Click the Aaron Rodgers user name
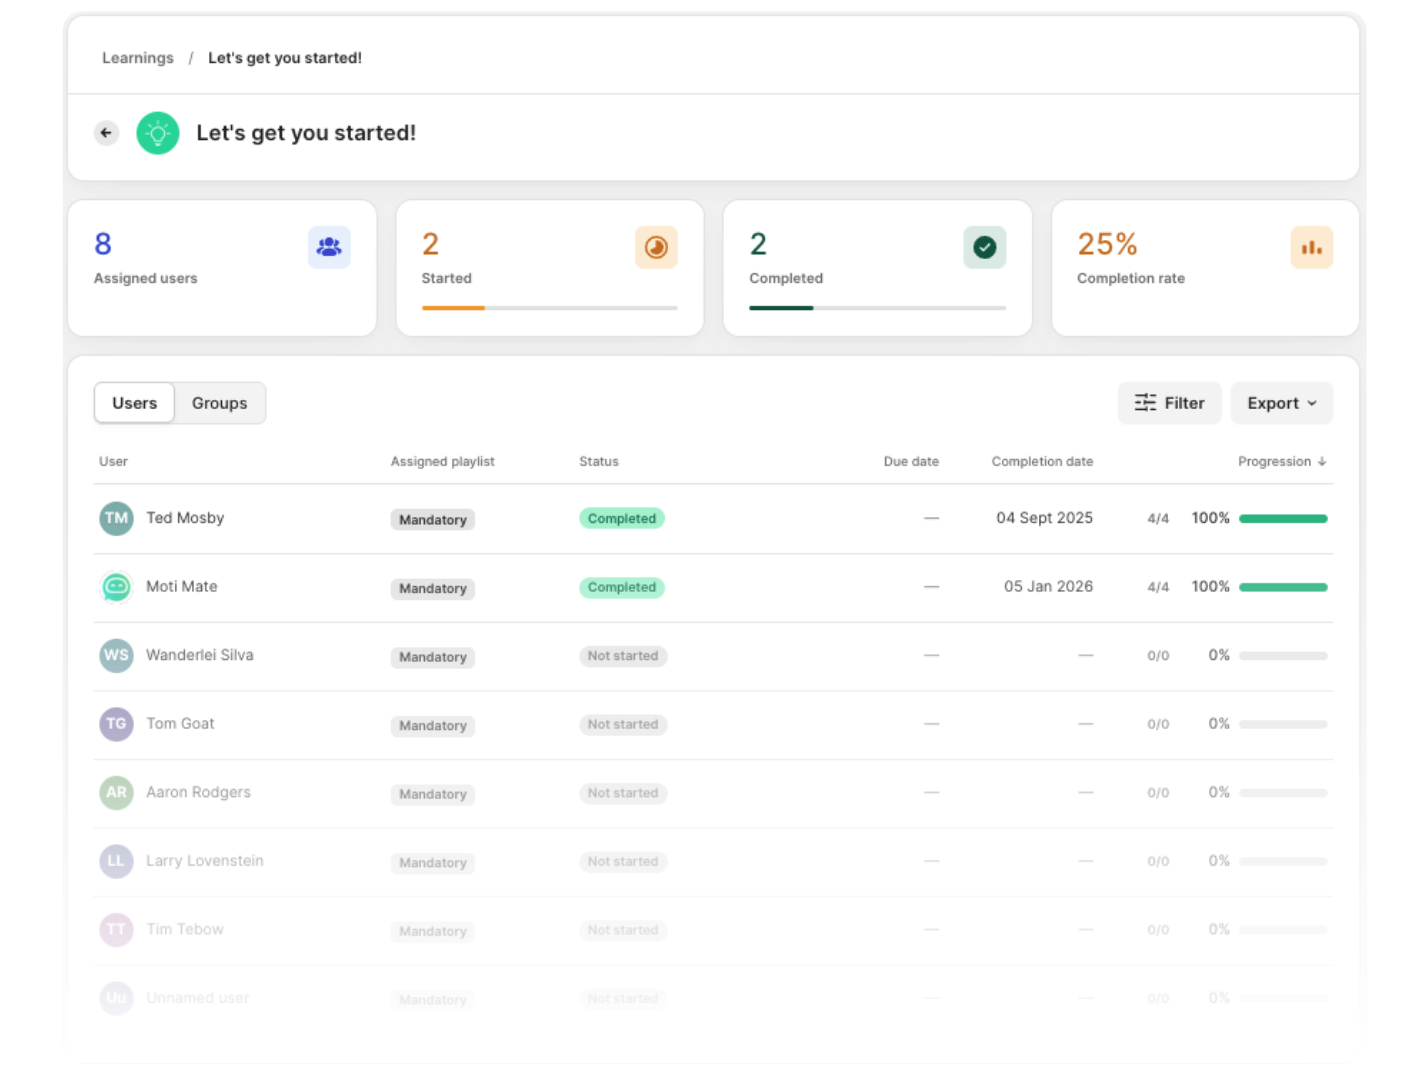Viewport: 1423px width, 1068px height. pos(198,792)
